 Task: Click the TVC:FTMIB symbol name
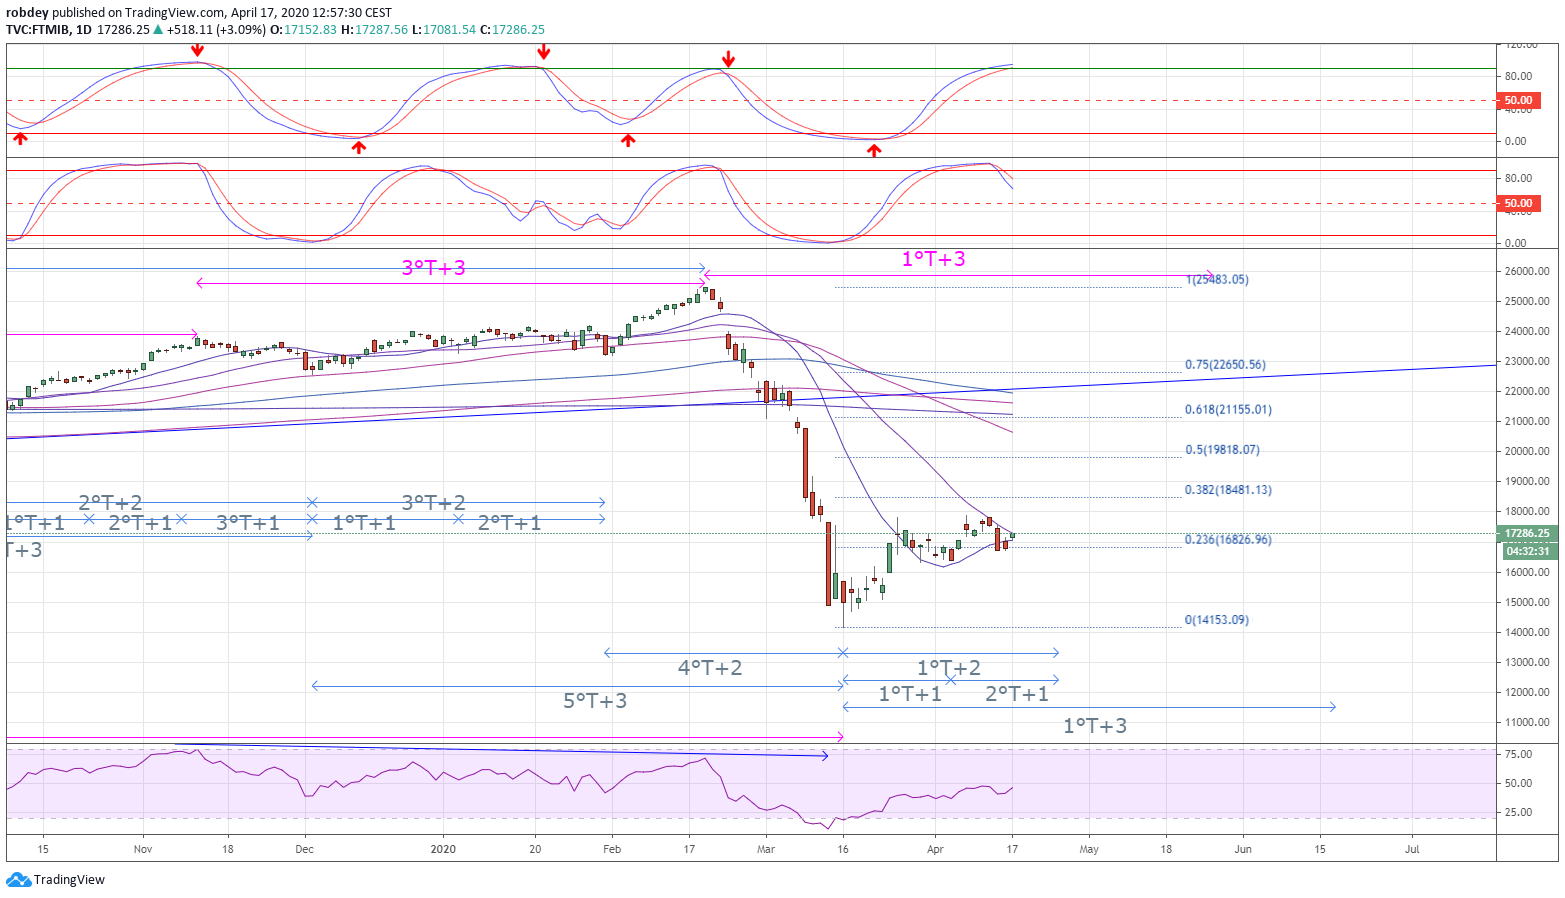tap(37, 30)
